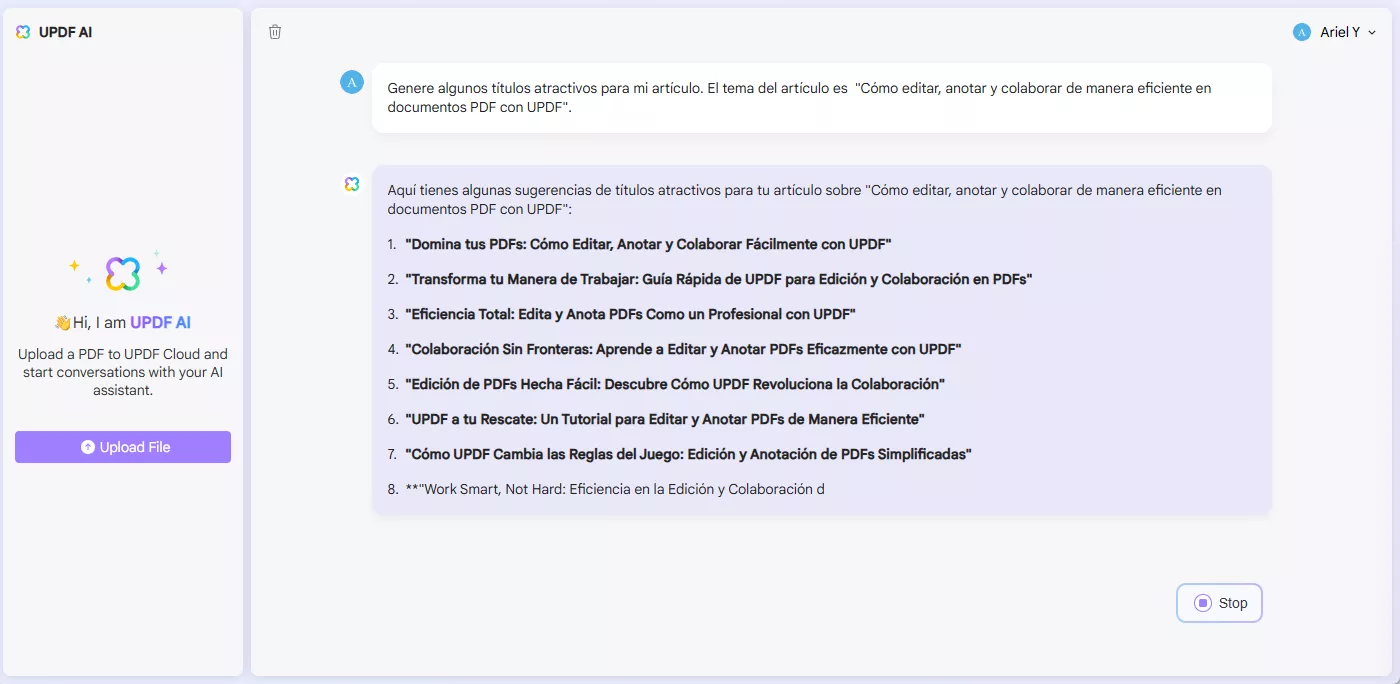The image size is (1400, 684).
Task: Click the Ariel Y username label
Action: [1340, 32]
